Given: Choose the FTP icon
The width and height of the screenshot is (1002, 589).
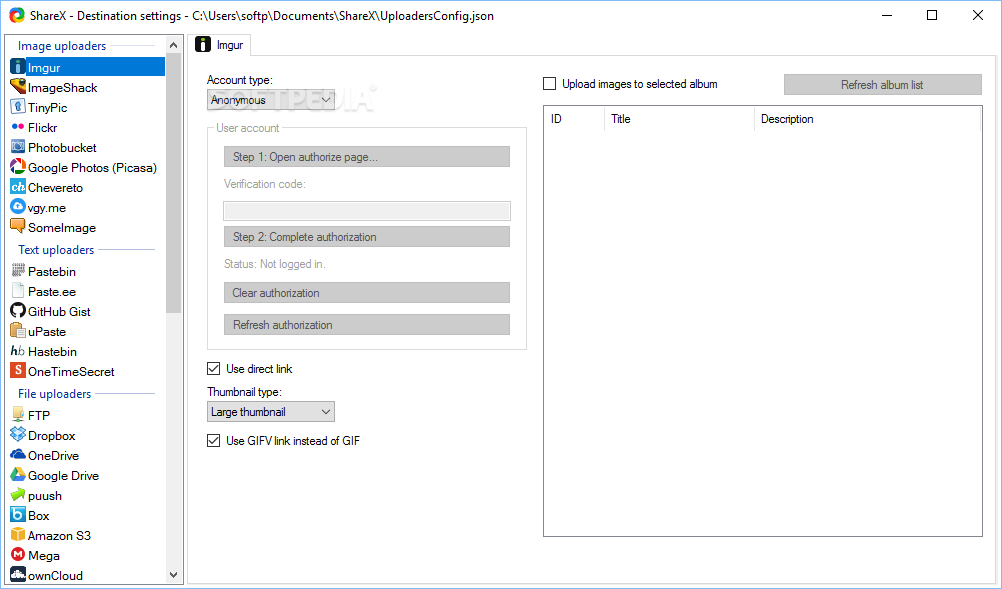Looking at the screenshot, I should click(18, 415).
